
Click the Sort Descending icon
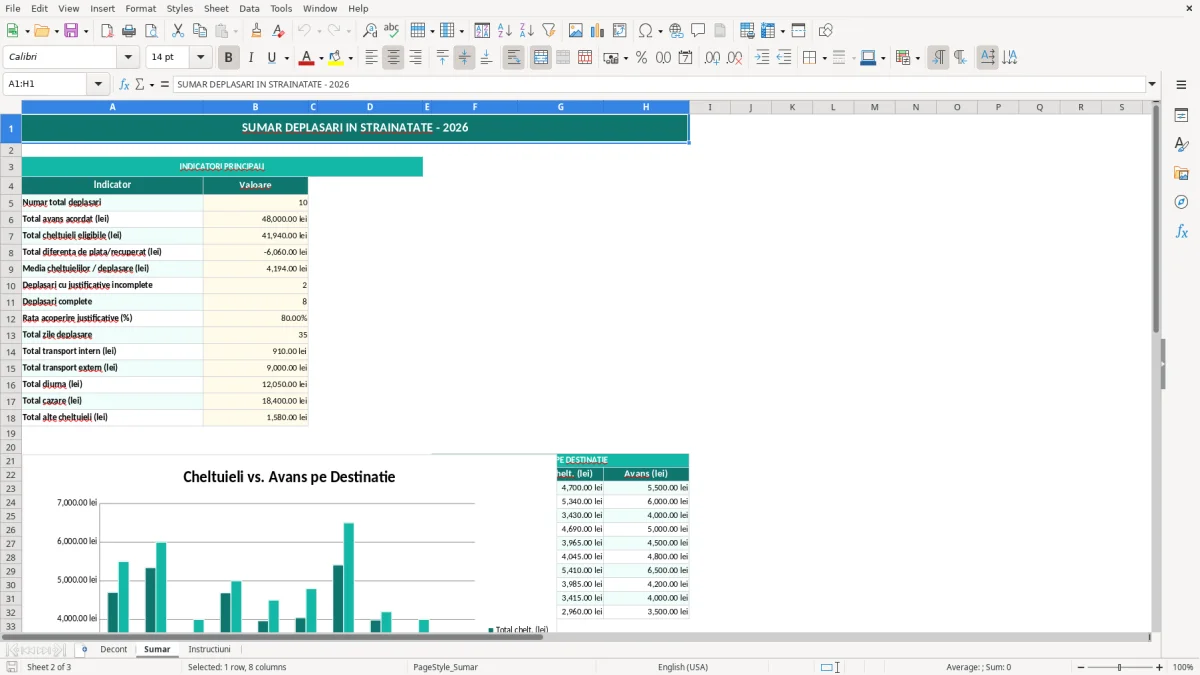pyautogui.click(x=526, y=31)
